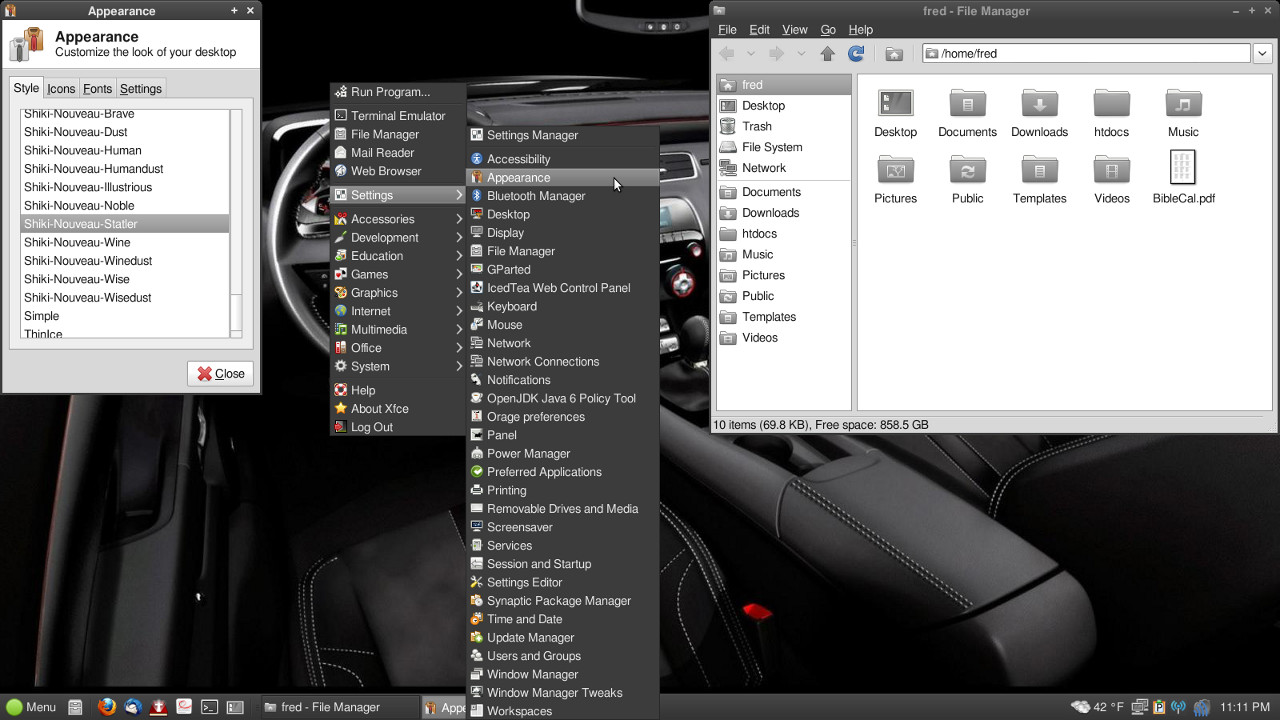The height and width of the screenshot is (720, 1280).
Task: Launch GParted from Settings submenu
Action: point(562,270)
